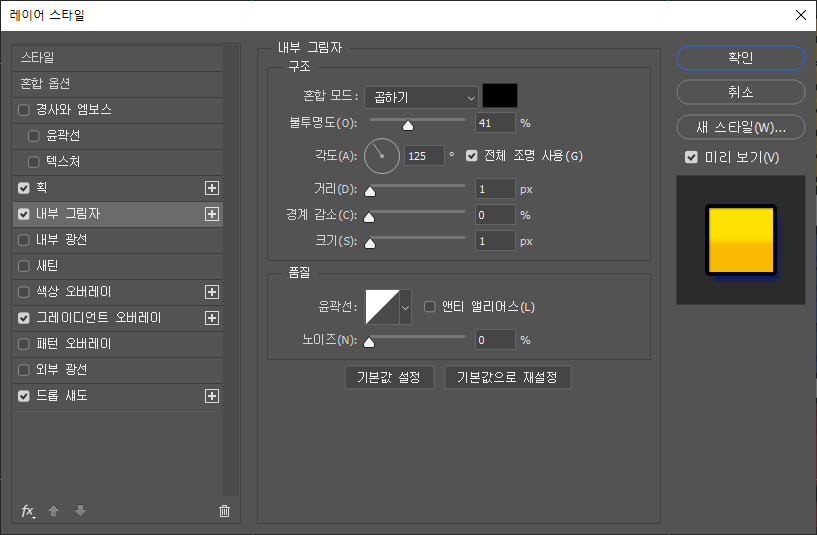Enable the 경사와 엠보스 checkbox
The height and width of the screenshot is (535, 817).
[x=23, y=110]
